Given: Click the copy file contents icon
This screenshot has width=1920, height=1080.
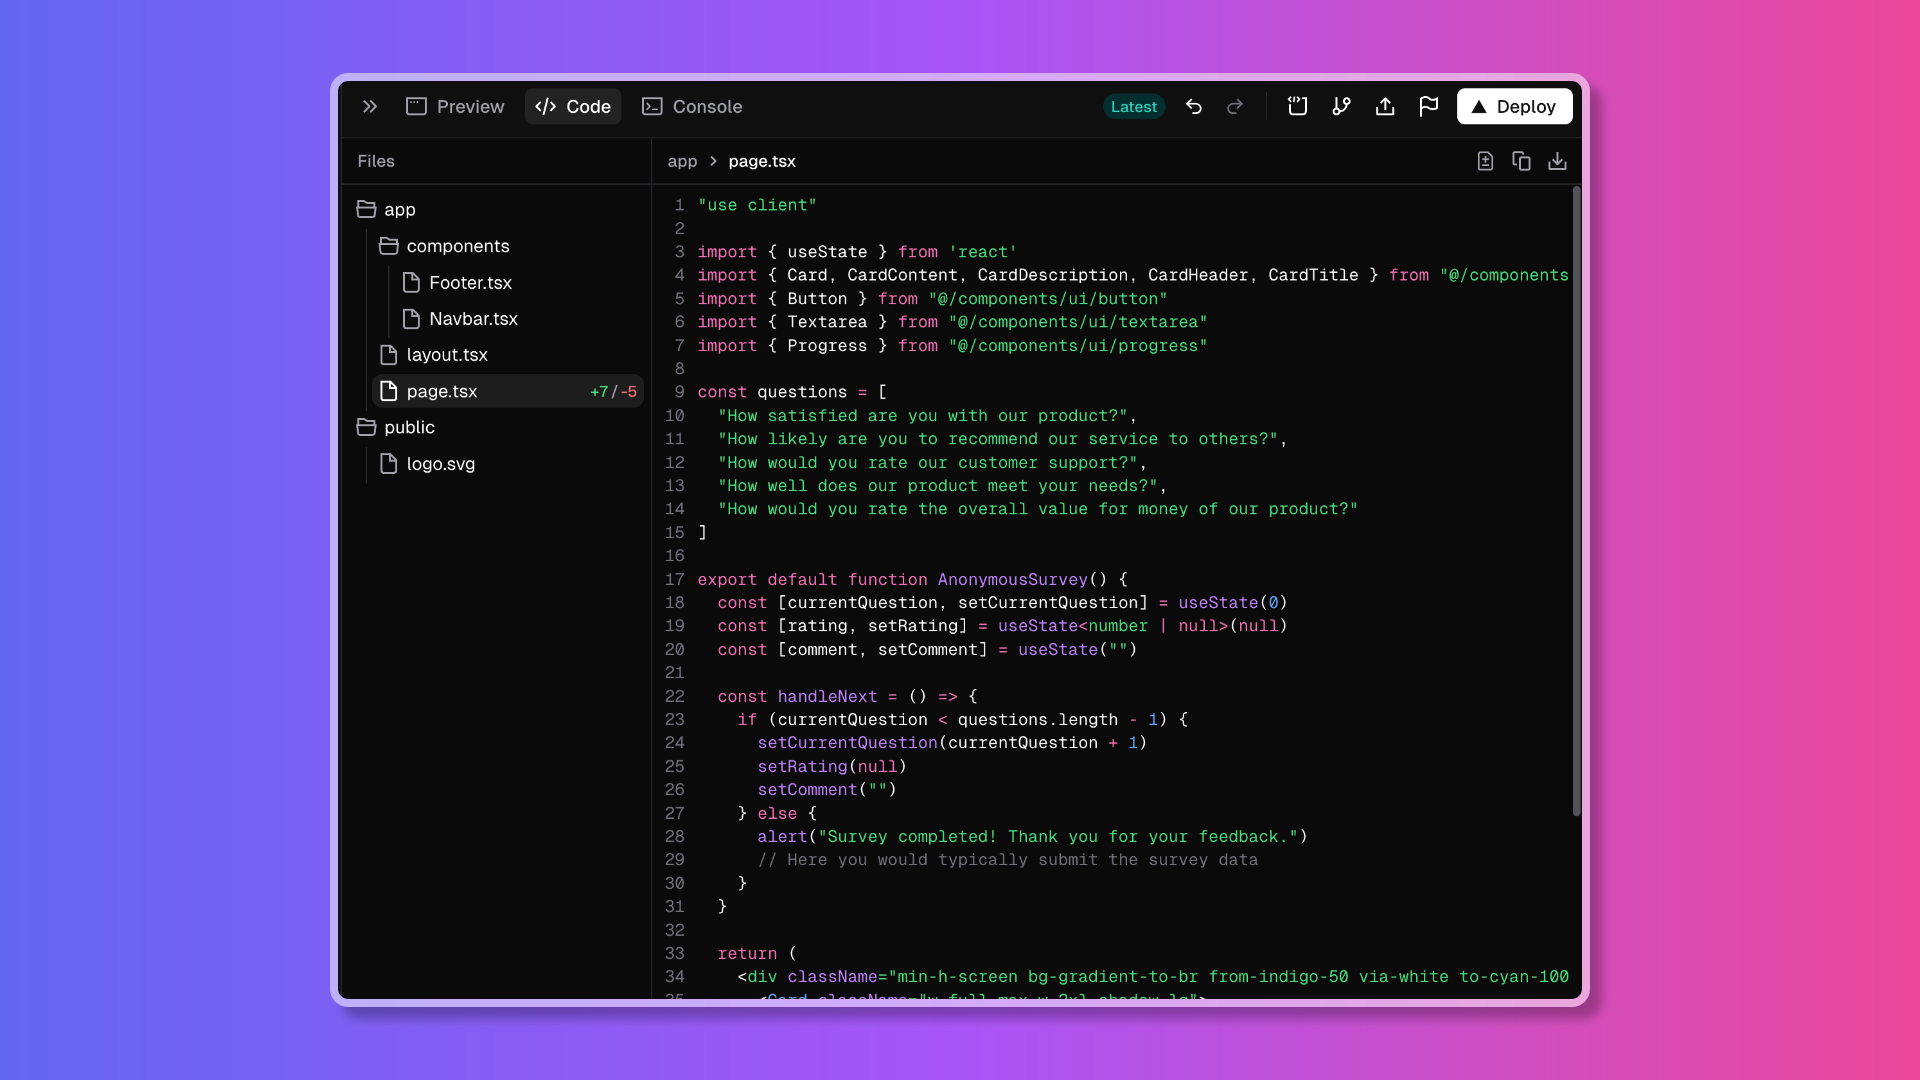Looking at the screenshot, I should (x=1521, y=161).
